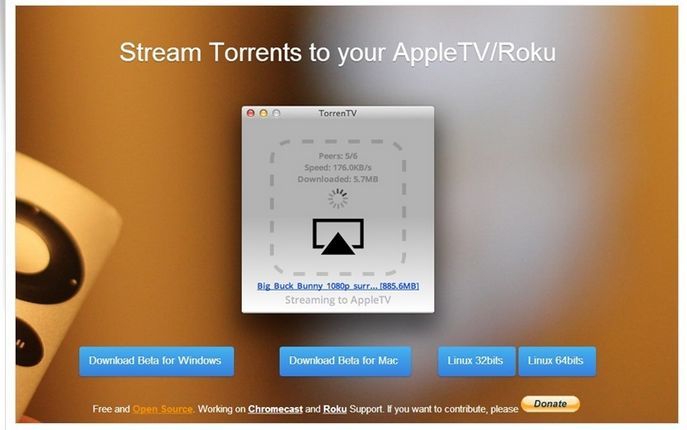Click the 'Downloaded: 5.7MB' text
Image resolution: width=687 pixels, height=430 pixels.
[338, 179]
